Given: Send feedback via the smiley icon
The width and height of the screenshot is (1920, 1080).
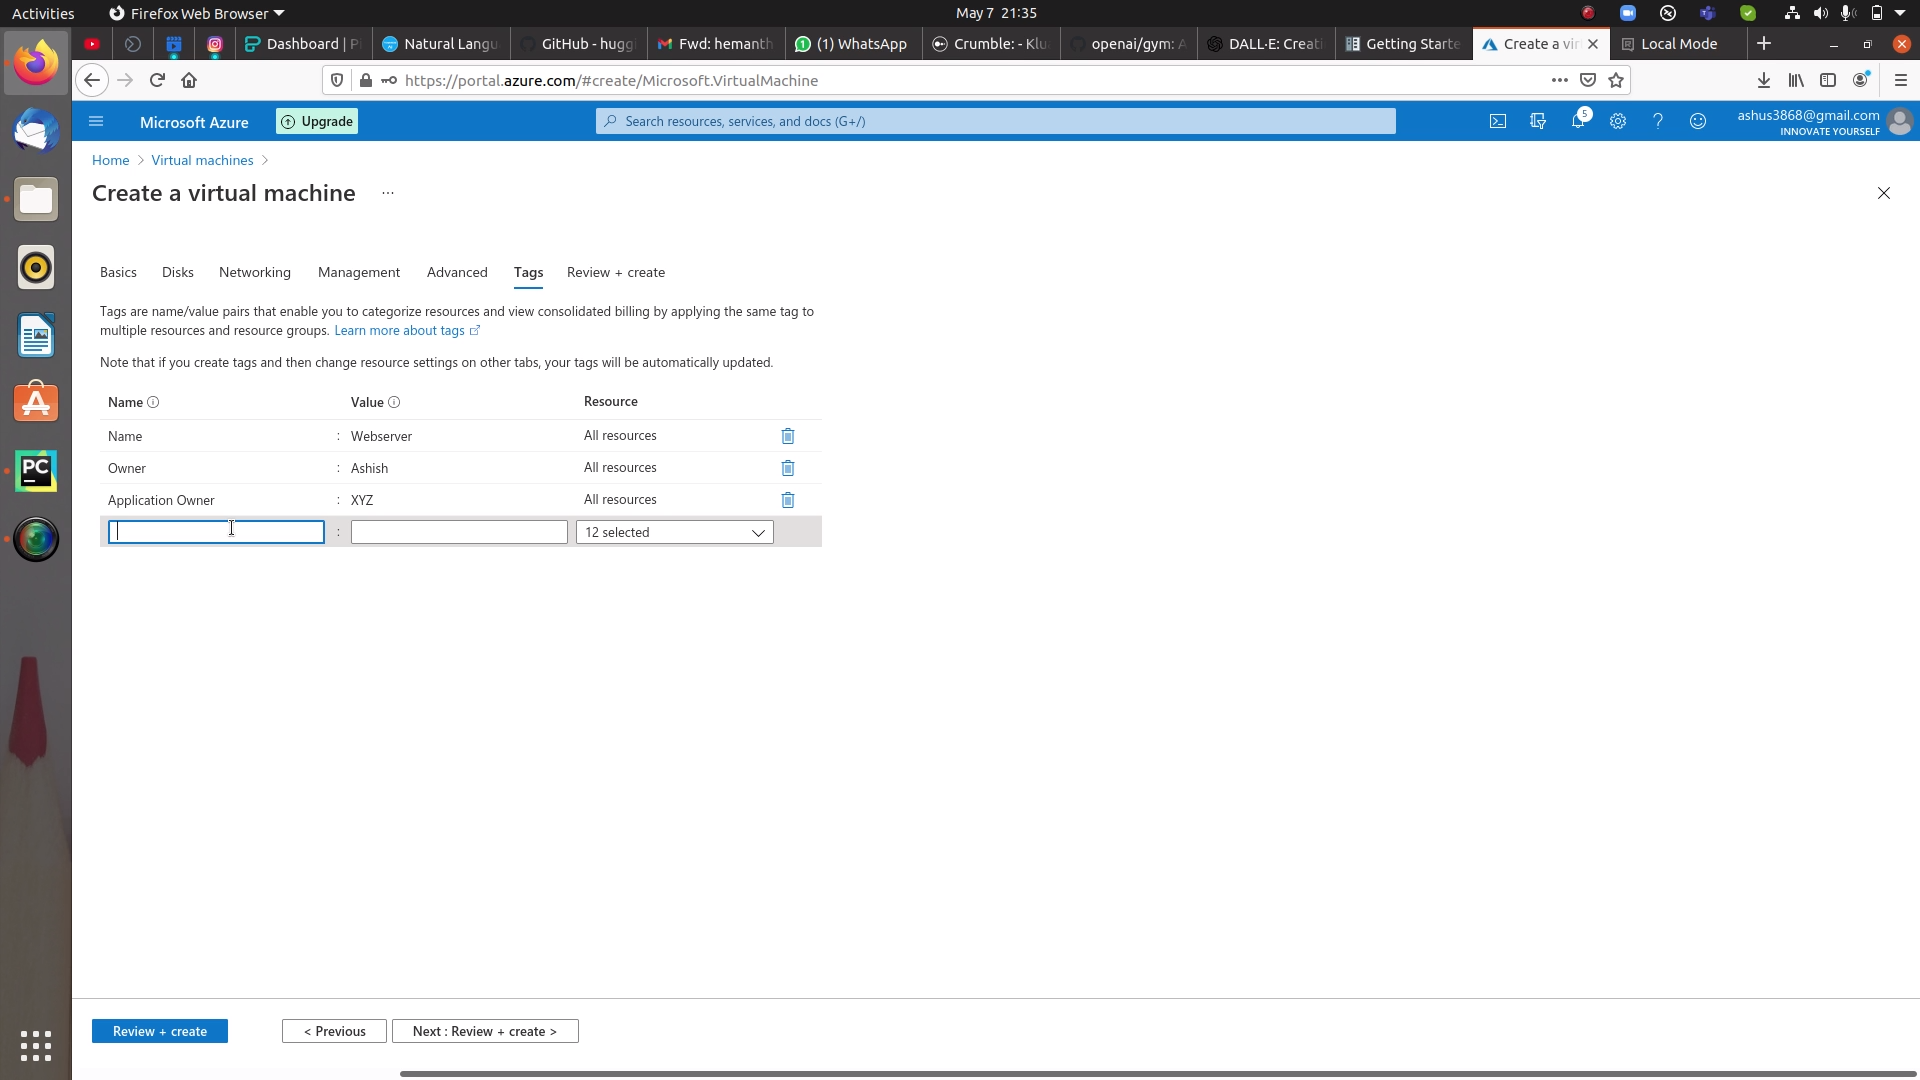Looking at the screenshot, I should [1698, 121].
